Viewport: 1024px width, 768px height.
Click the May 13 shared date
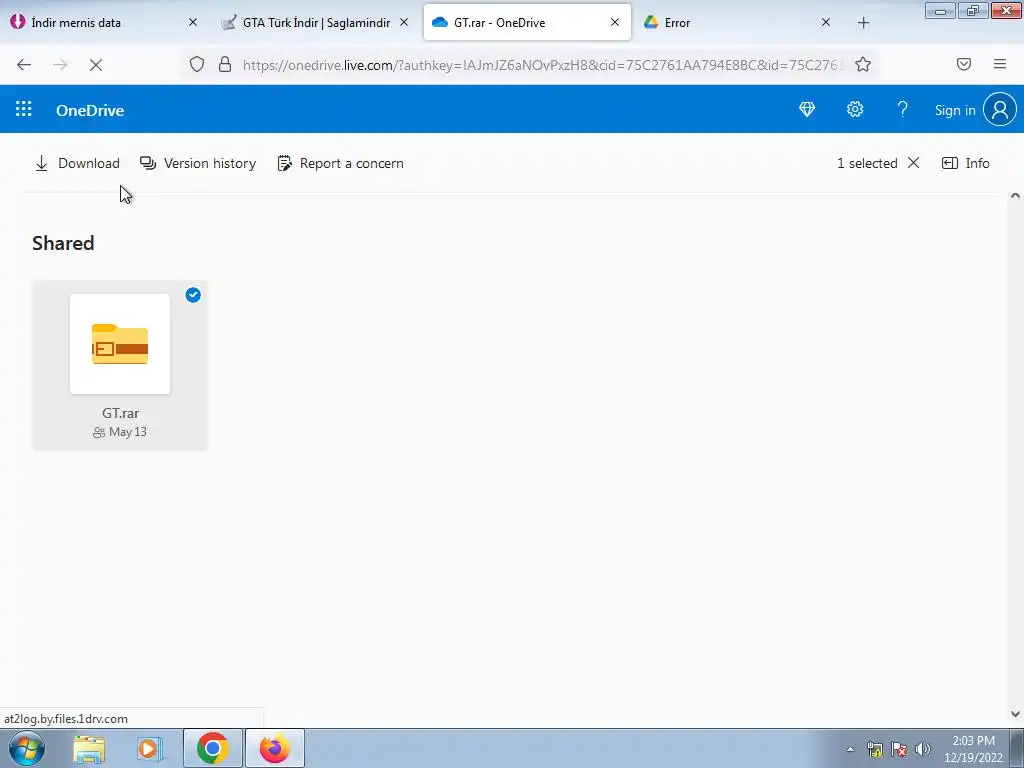coord(127,432)
